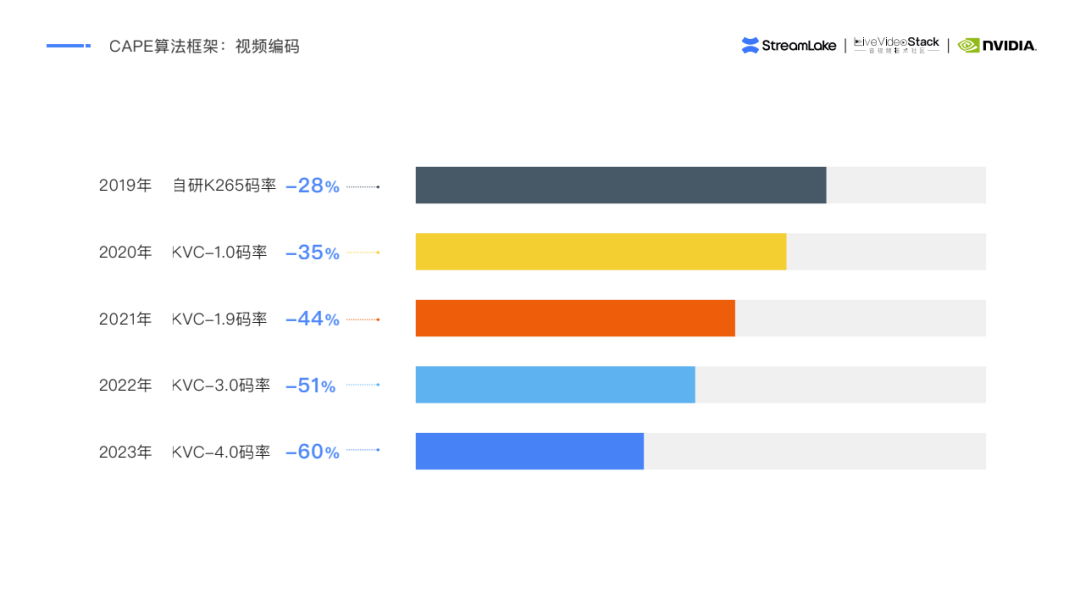Click the blue KVC-4.0 bar
The image size is (1080, 605).
point(529,451)
